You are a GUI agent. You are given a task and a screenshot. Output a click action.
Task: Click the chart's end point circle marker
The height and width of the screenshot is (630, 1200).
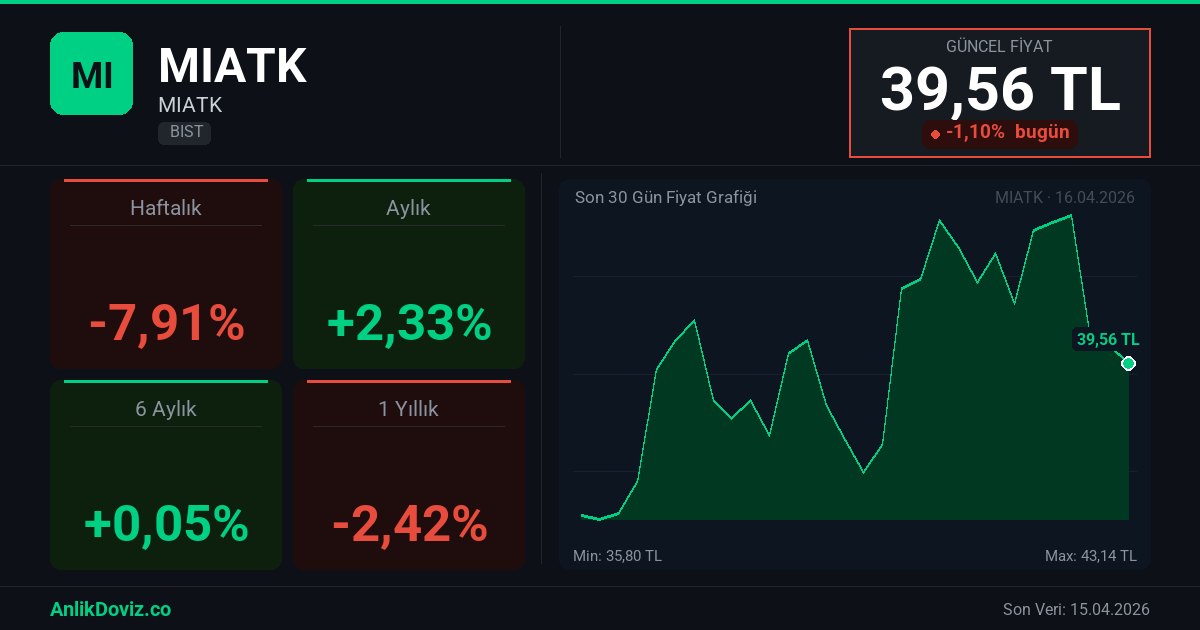click(1128, 363)
